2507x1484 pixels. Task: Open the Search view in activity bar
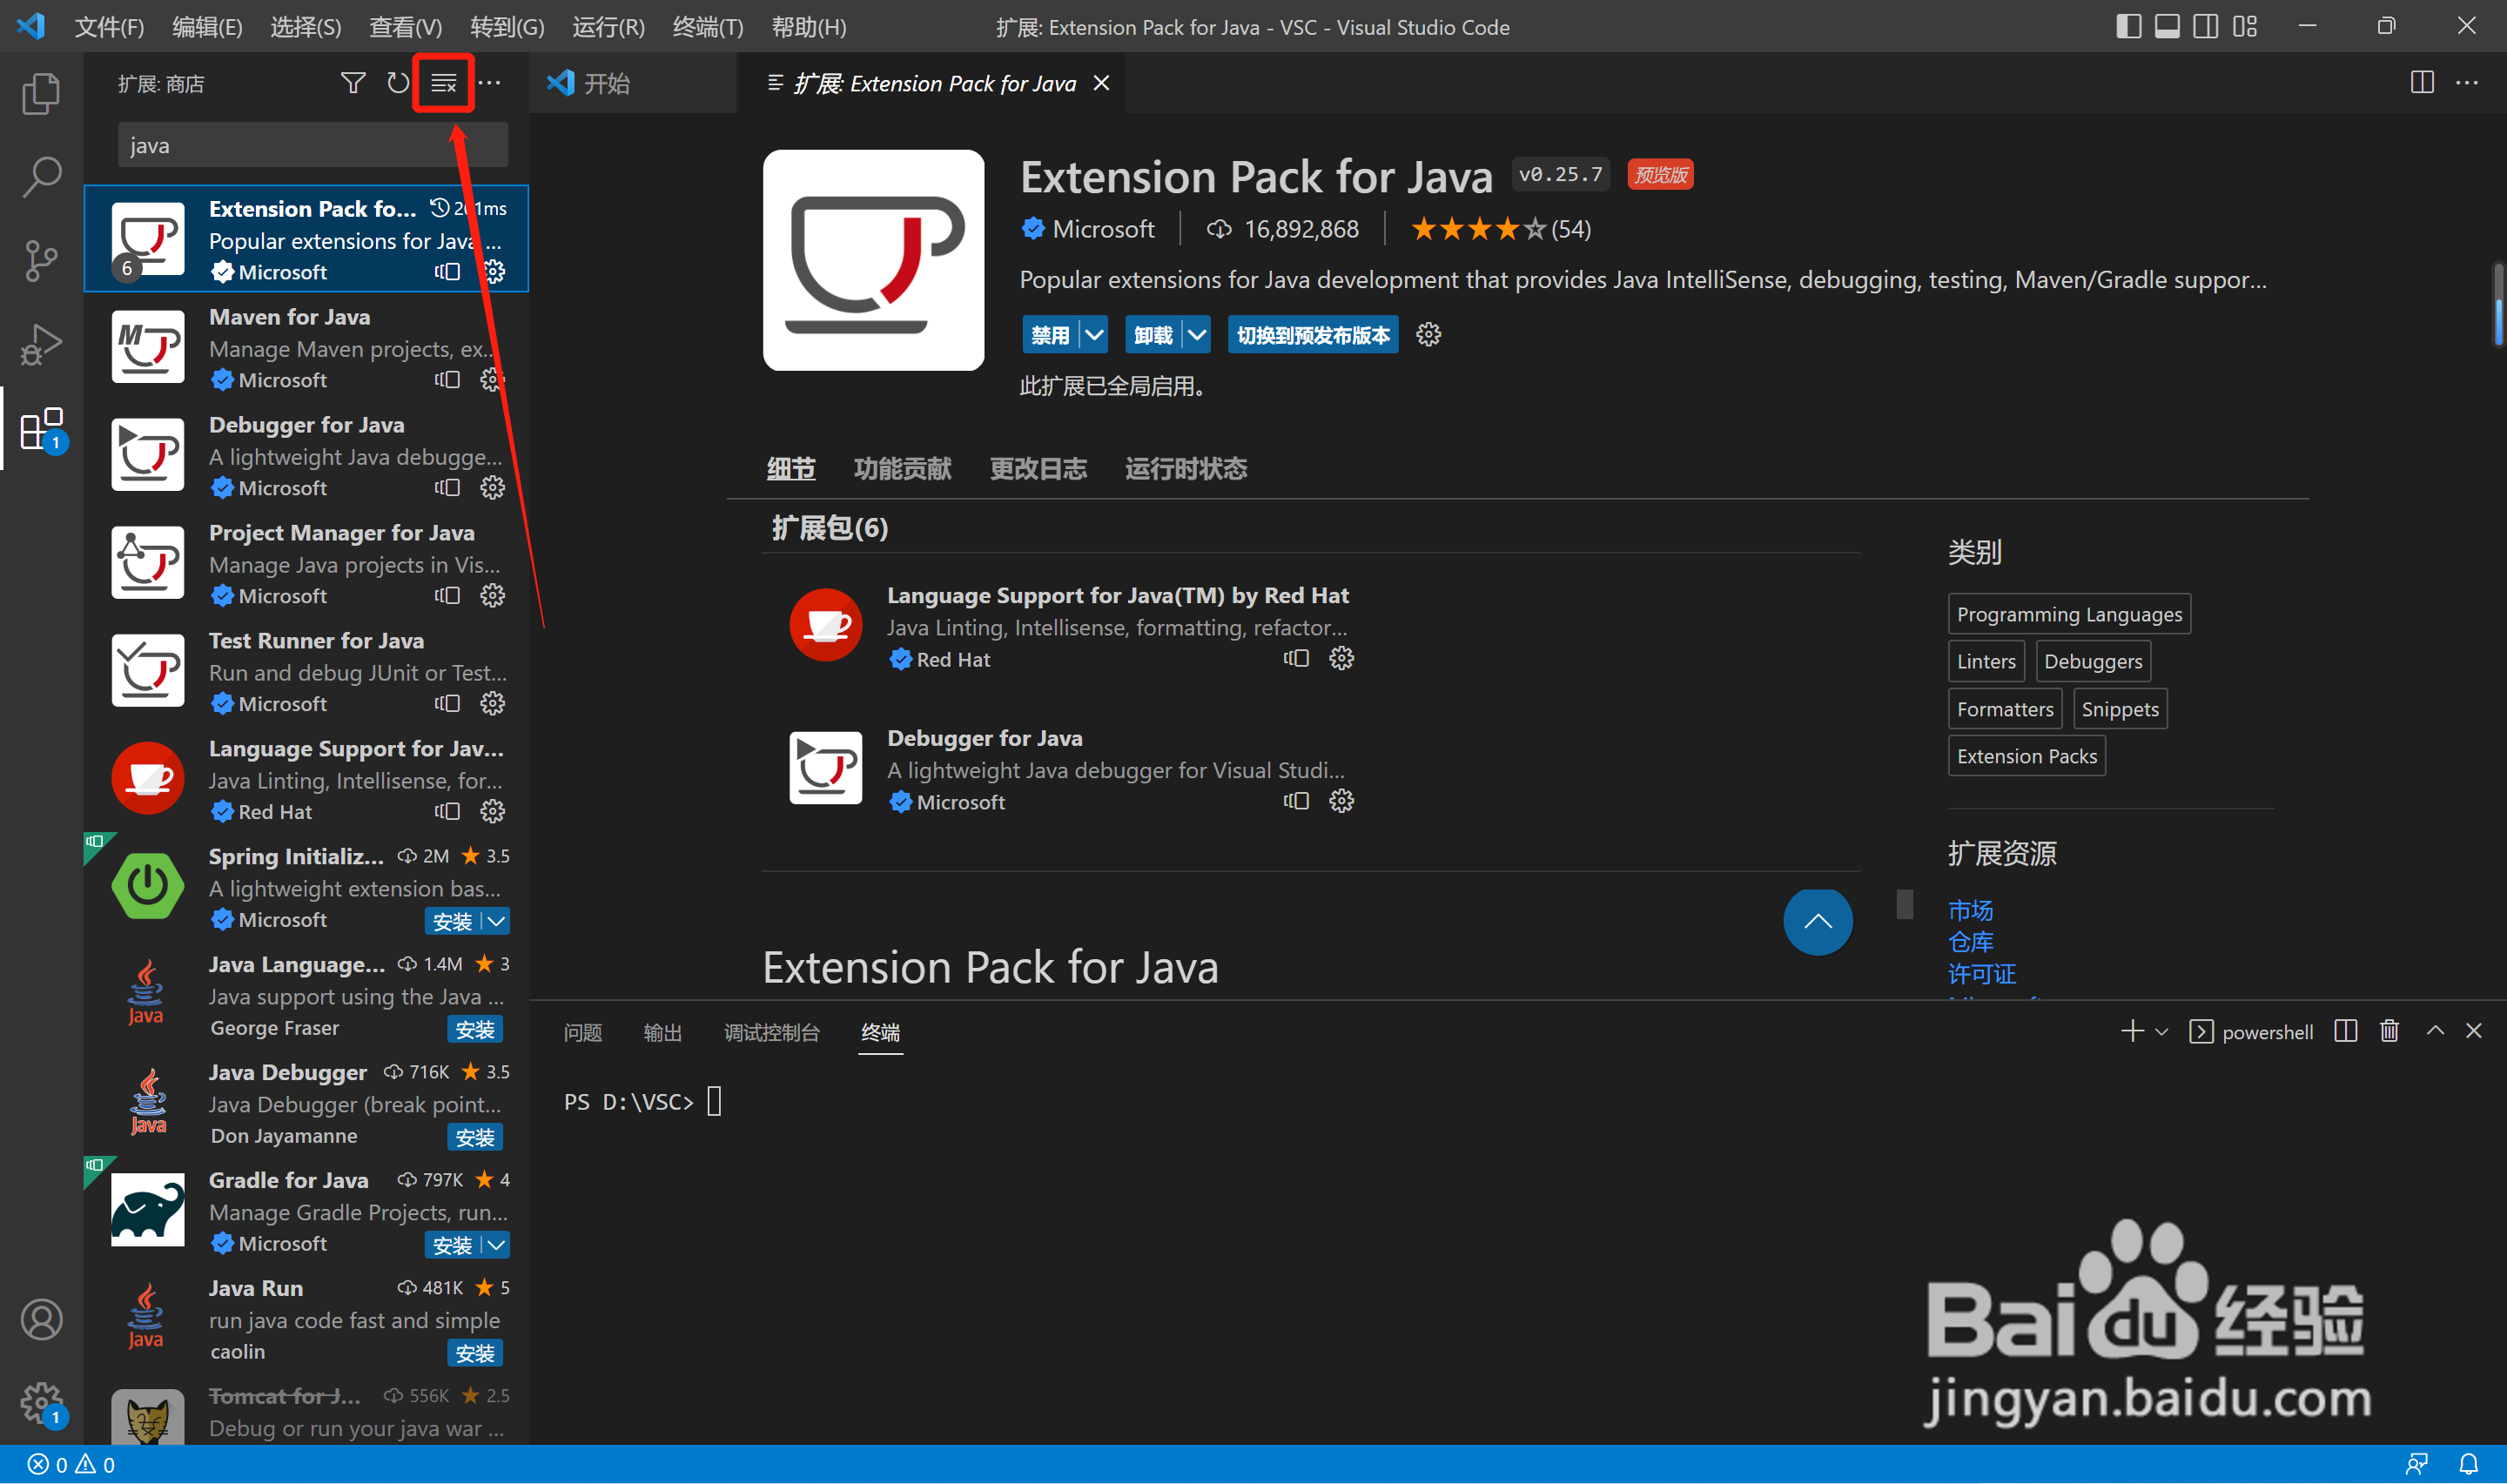tap(41, 177)
